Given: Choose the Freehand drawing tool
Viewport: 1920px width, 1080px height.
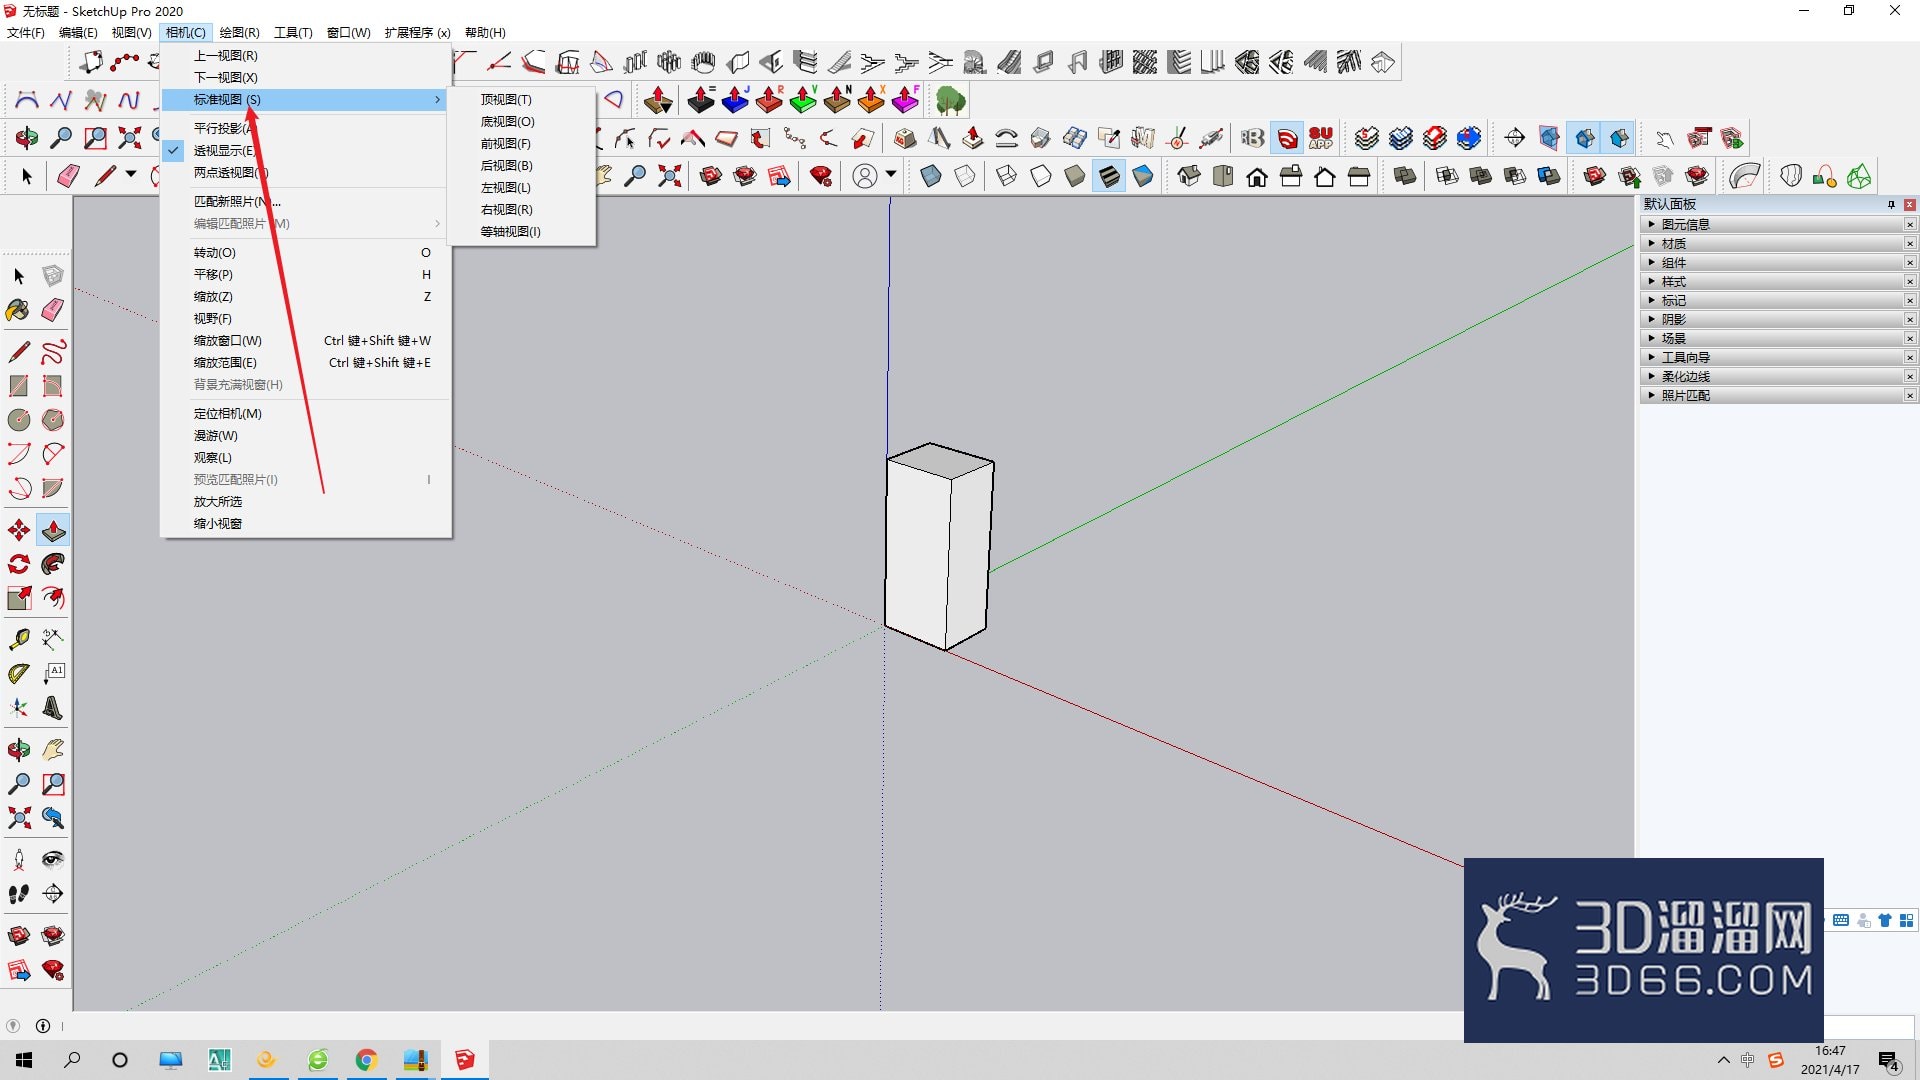Looking at the screenshot, I should 53,352.
